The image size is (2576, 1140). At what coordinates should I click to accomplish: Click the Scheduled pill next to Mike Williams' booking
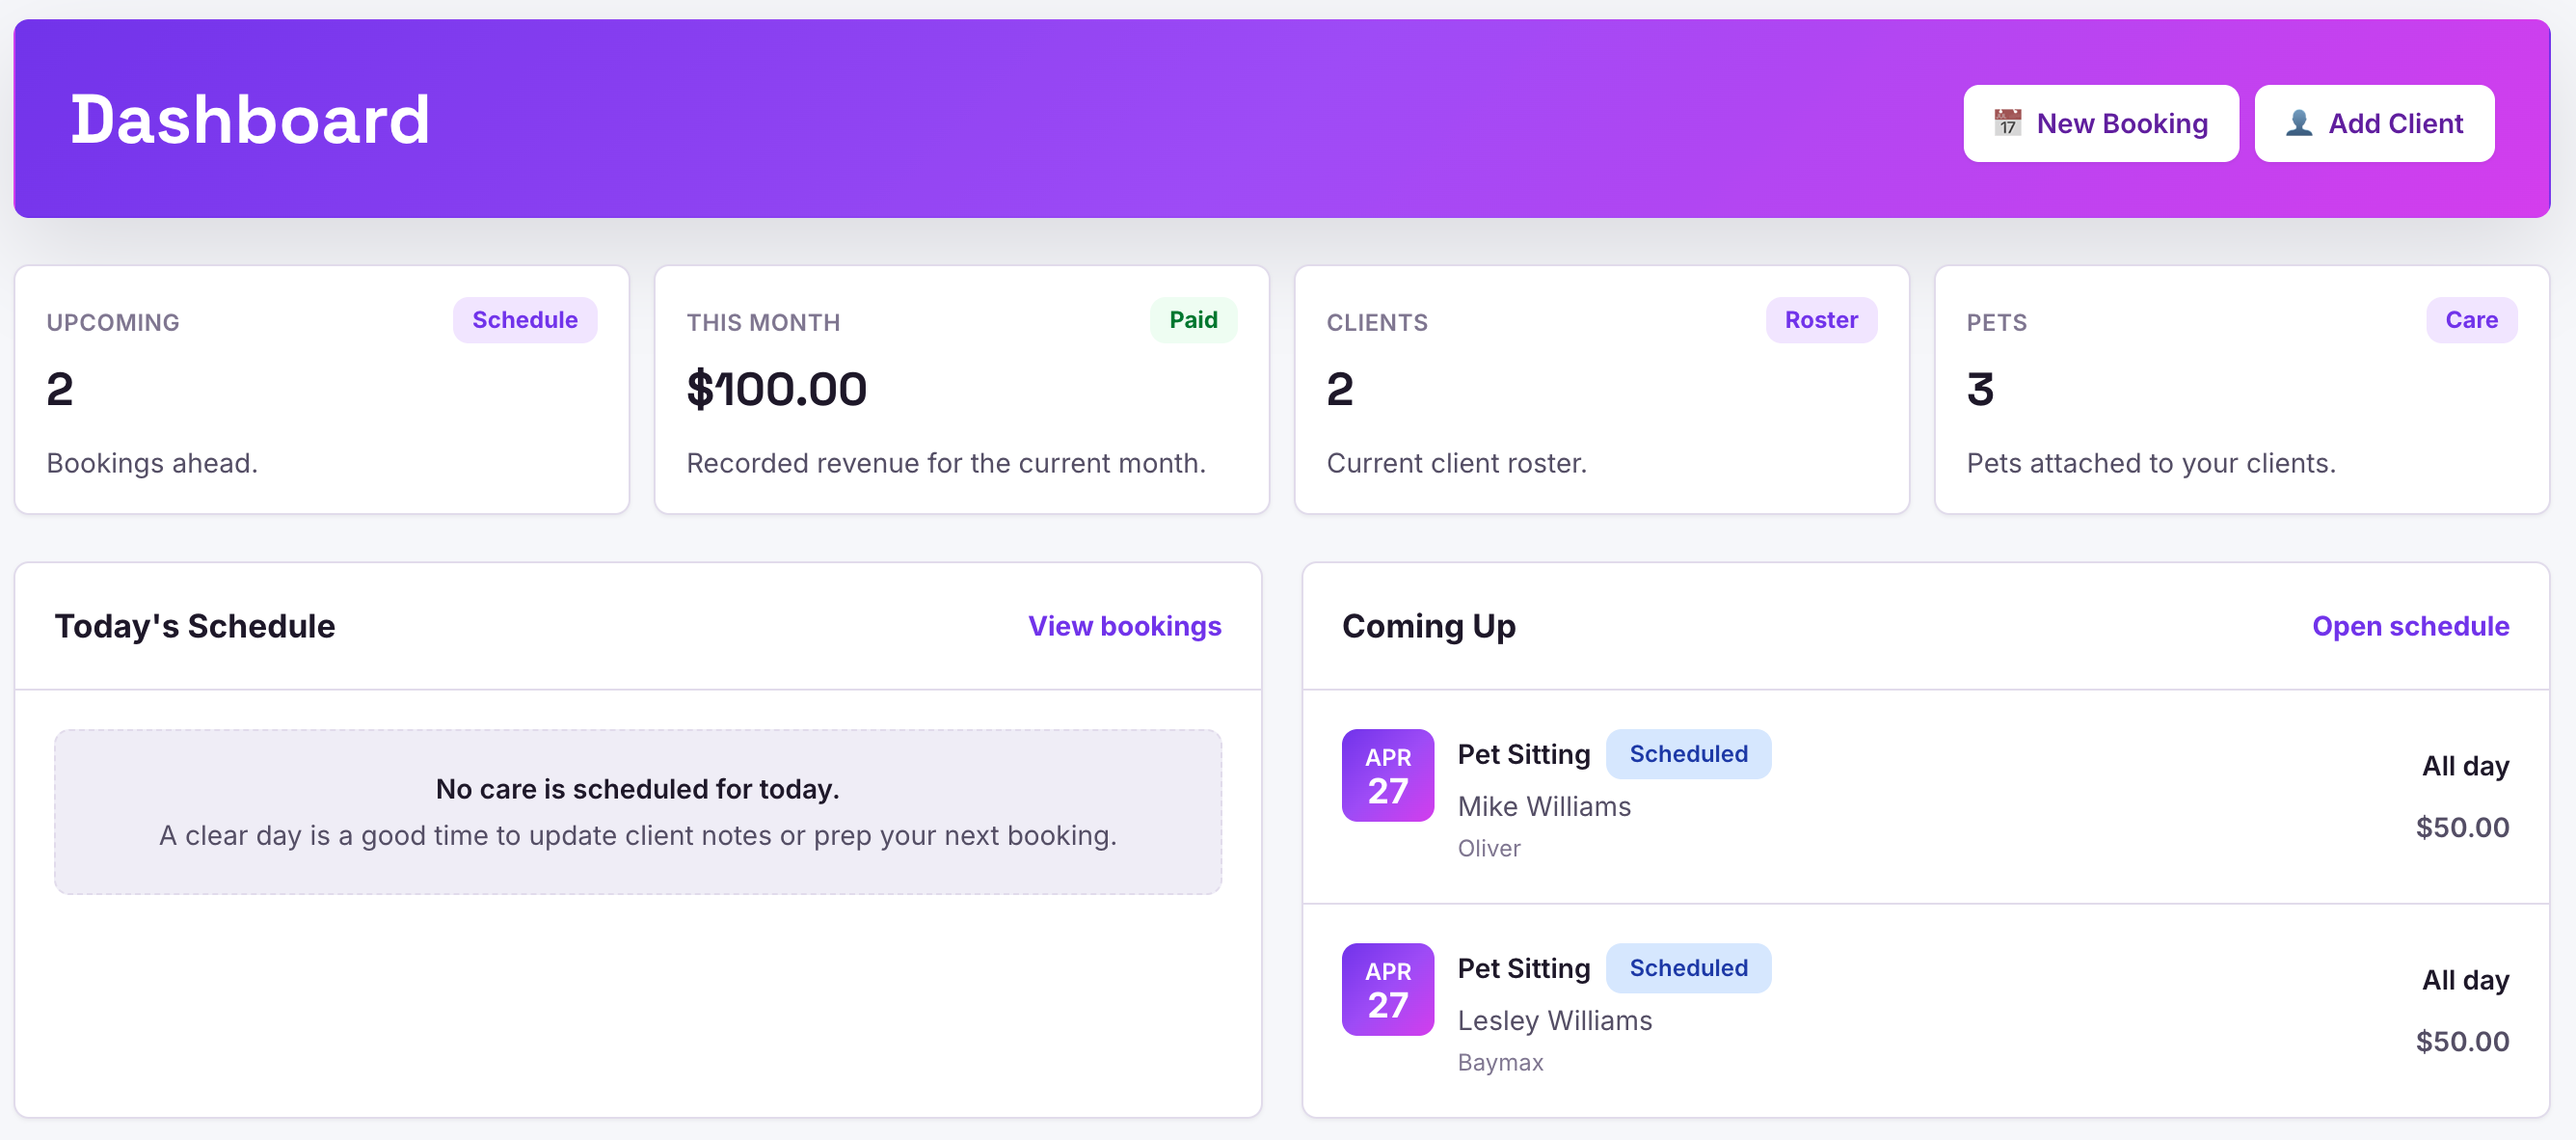click(x=1688, y=754)
